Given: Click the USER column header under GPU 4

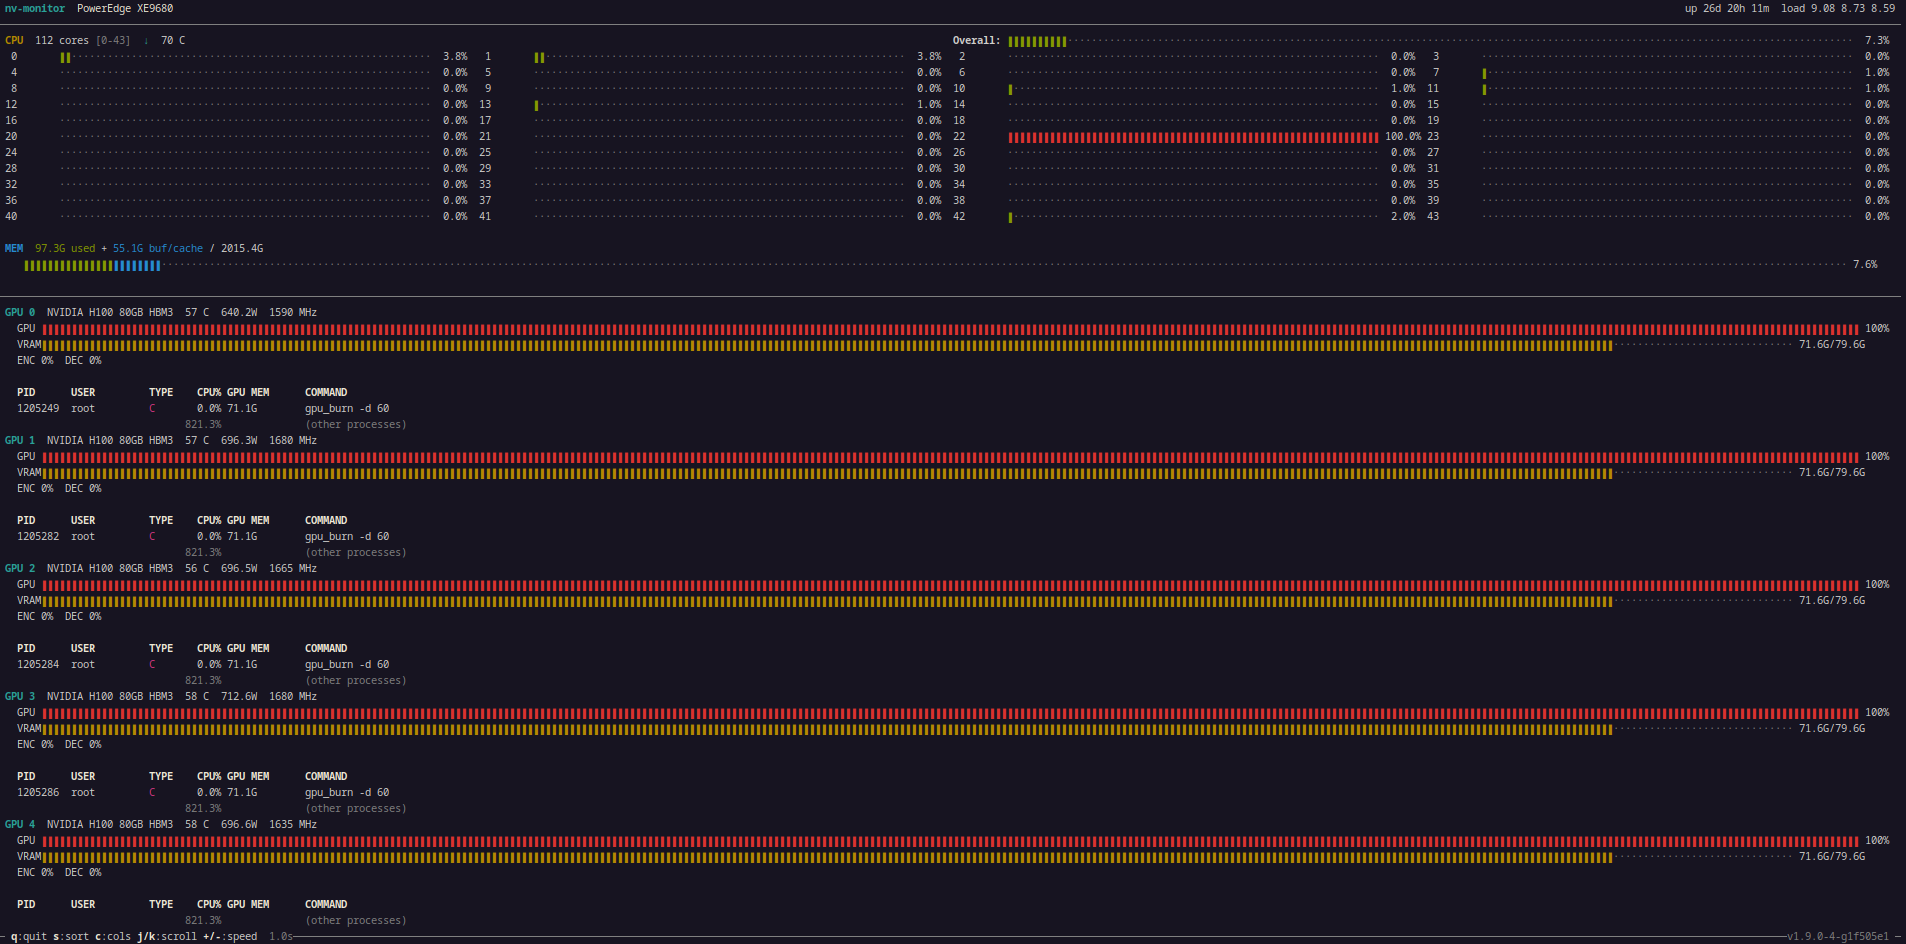Looking at the screenshot, I should click(x=83, y=905).
